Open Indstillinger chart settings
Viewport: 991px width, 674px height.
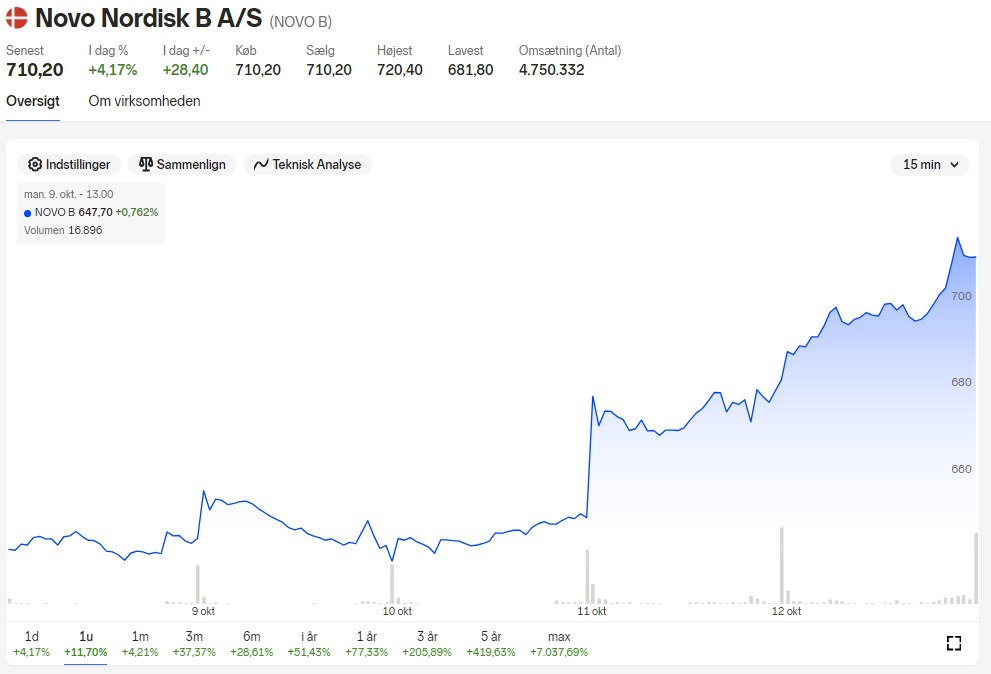69,164
